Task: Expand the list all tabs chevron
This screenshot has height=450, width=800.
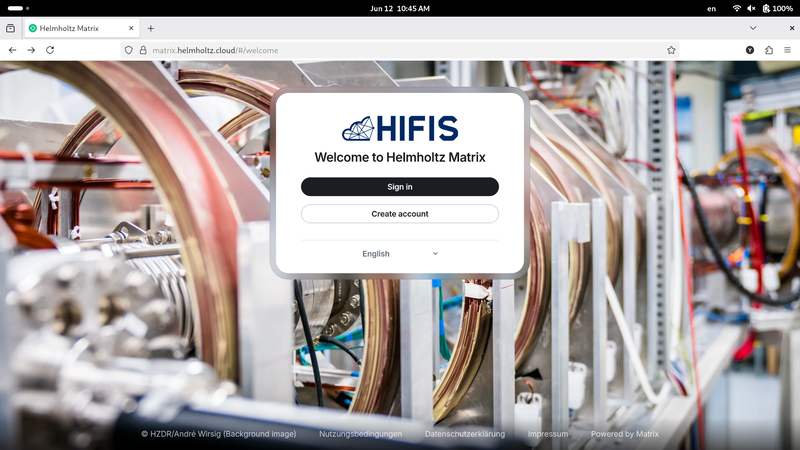Action: (x=753, y=28)
